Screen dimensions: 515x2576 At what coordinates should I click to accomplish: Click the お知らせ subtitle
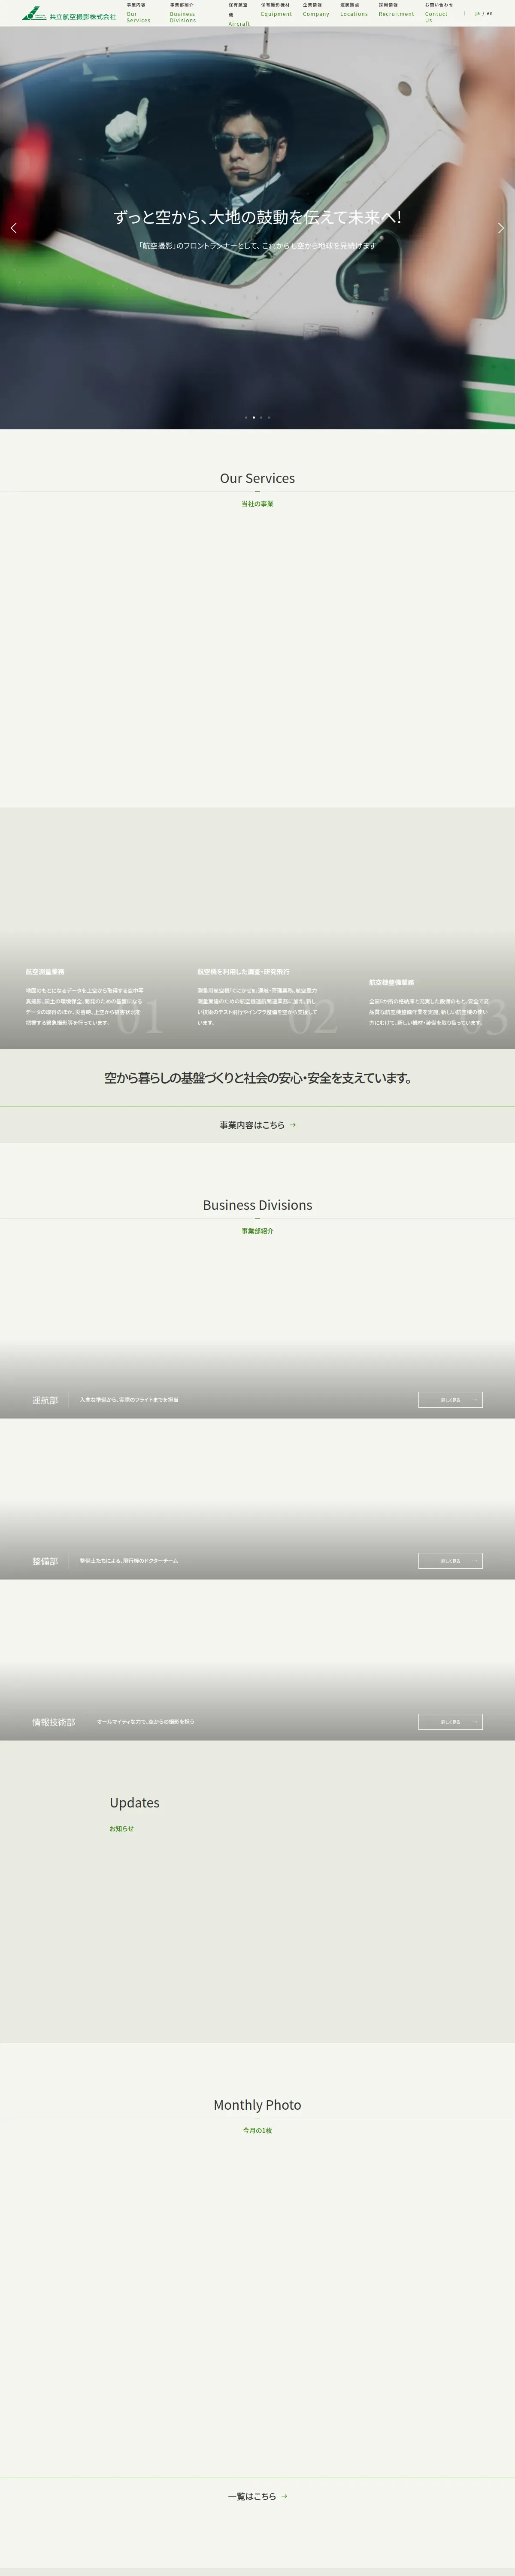point(121,1828)
